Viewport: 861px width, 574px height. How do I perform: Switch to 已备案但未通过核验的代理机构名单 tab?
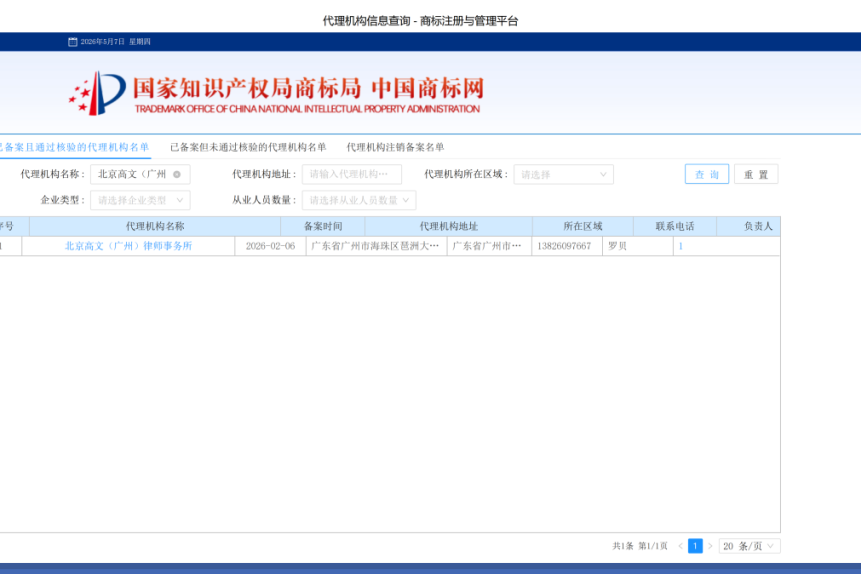tap(248, 147)
